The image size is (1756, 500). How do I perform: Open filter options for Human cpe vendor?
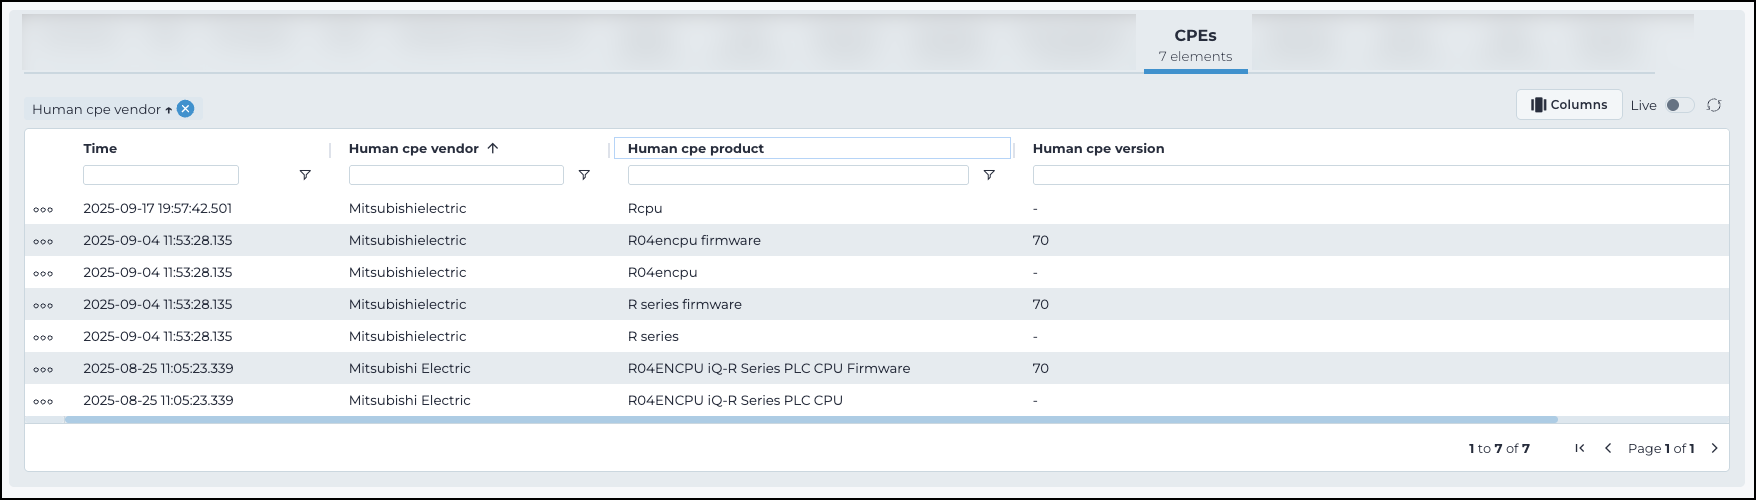pyautogui.click(x=584, y=175)
